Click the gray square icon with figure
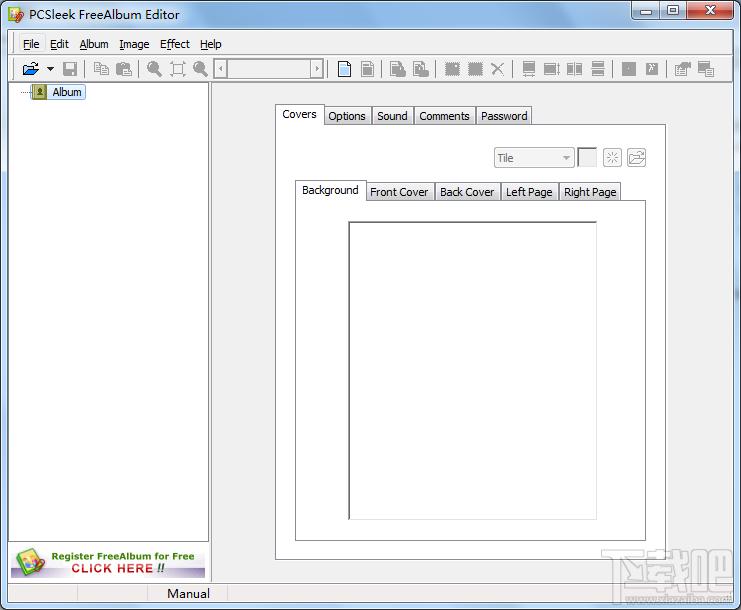The image size is (741, 610). click(652, 69)
